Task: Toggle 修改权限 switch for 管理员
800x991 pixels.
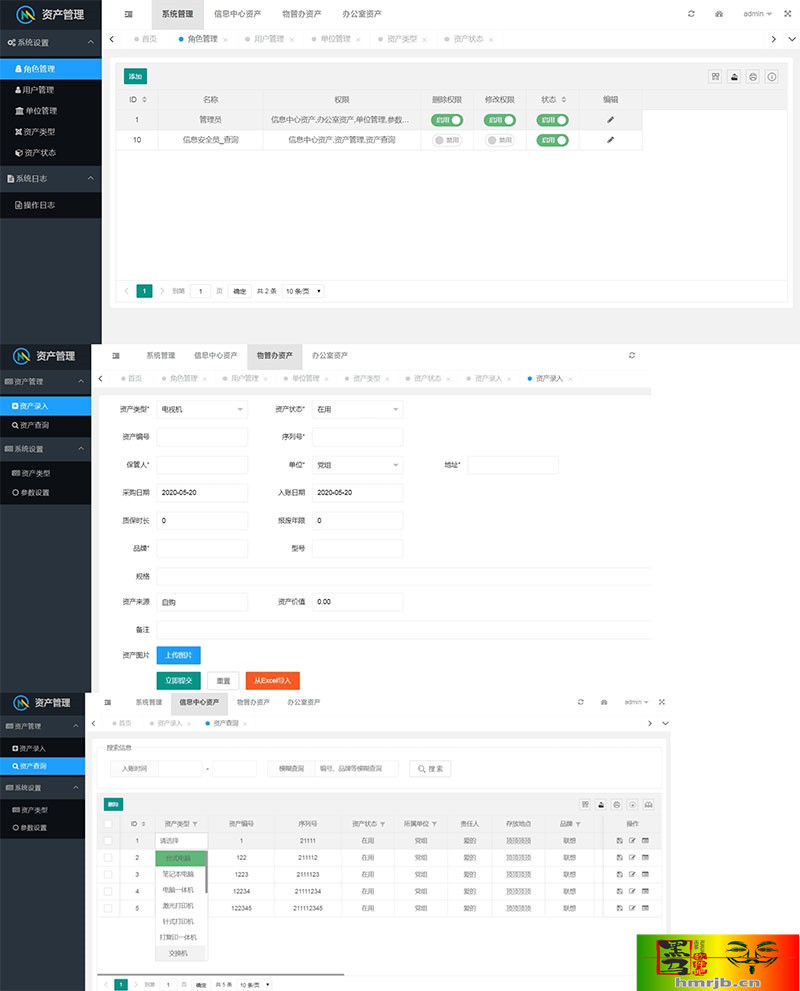Action: point(500,120)
